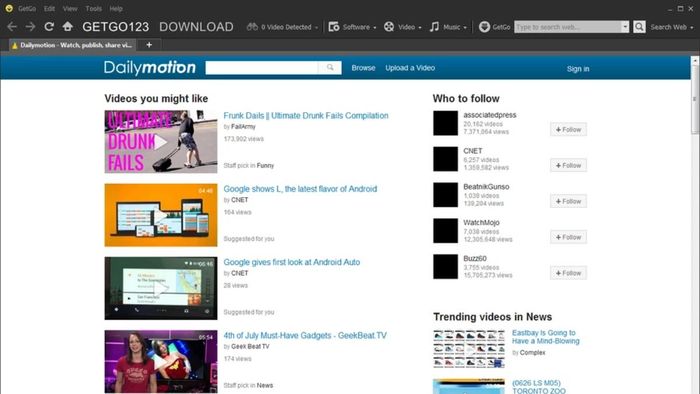Open the Tools menu

pyautogui.click(x=93, y=8)
